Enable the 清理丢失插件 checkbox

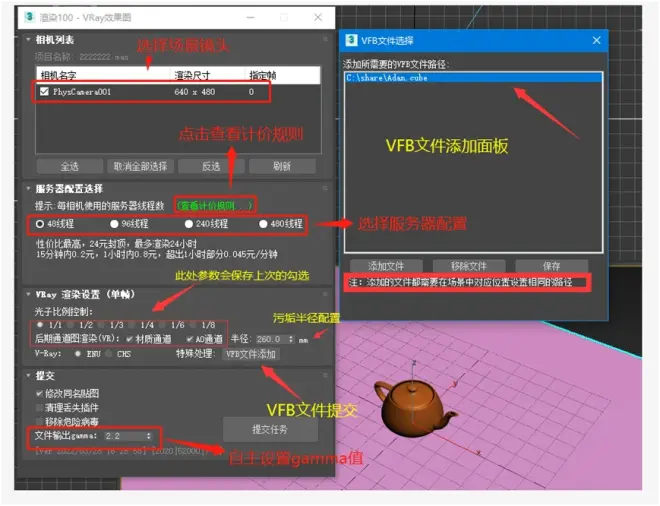click(39, 407)
